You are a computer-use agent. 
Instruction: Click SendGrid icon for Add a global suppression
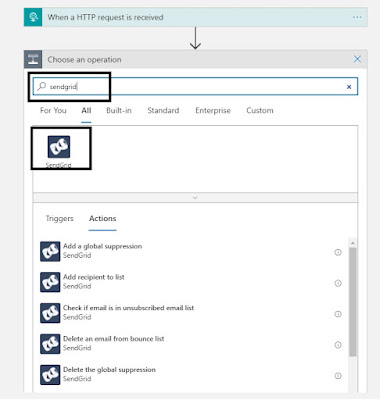tap(50, 251)
